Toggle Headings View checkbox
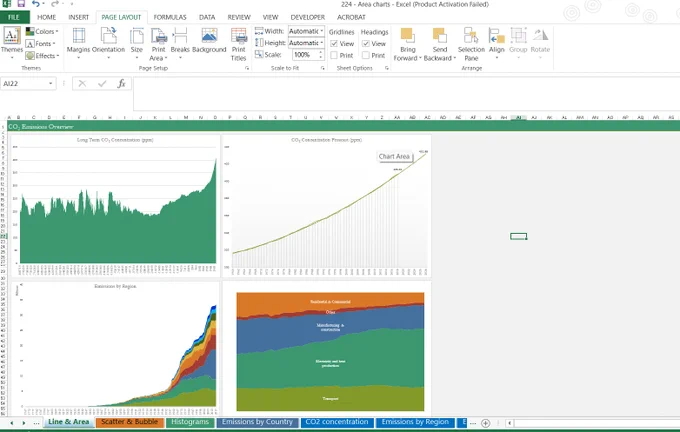The width and height of the screenshot is (680, 432). click(x=366, y=44)
